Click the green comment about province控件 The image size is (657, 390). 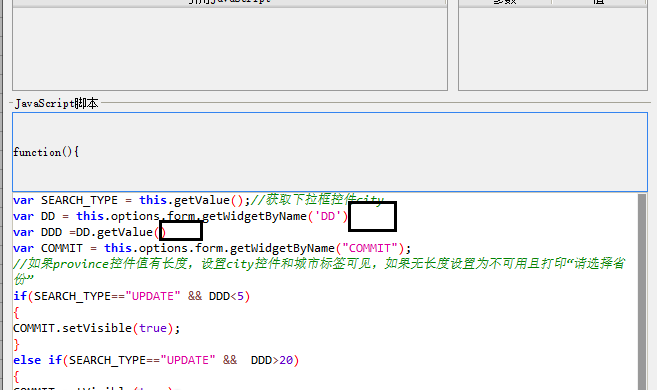pos(319,271)
